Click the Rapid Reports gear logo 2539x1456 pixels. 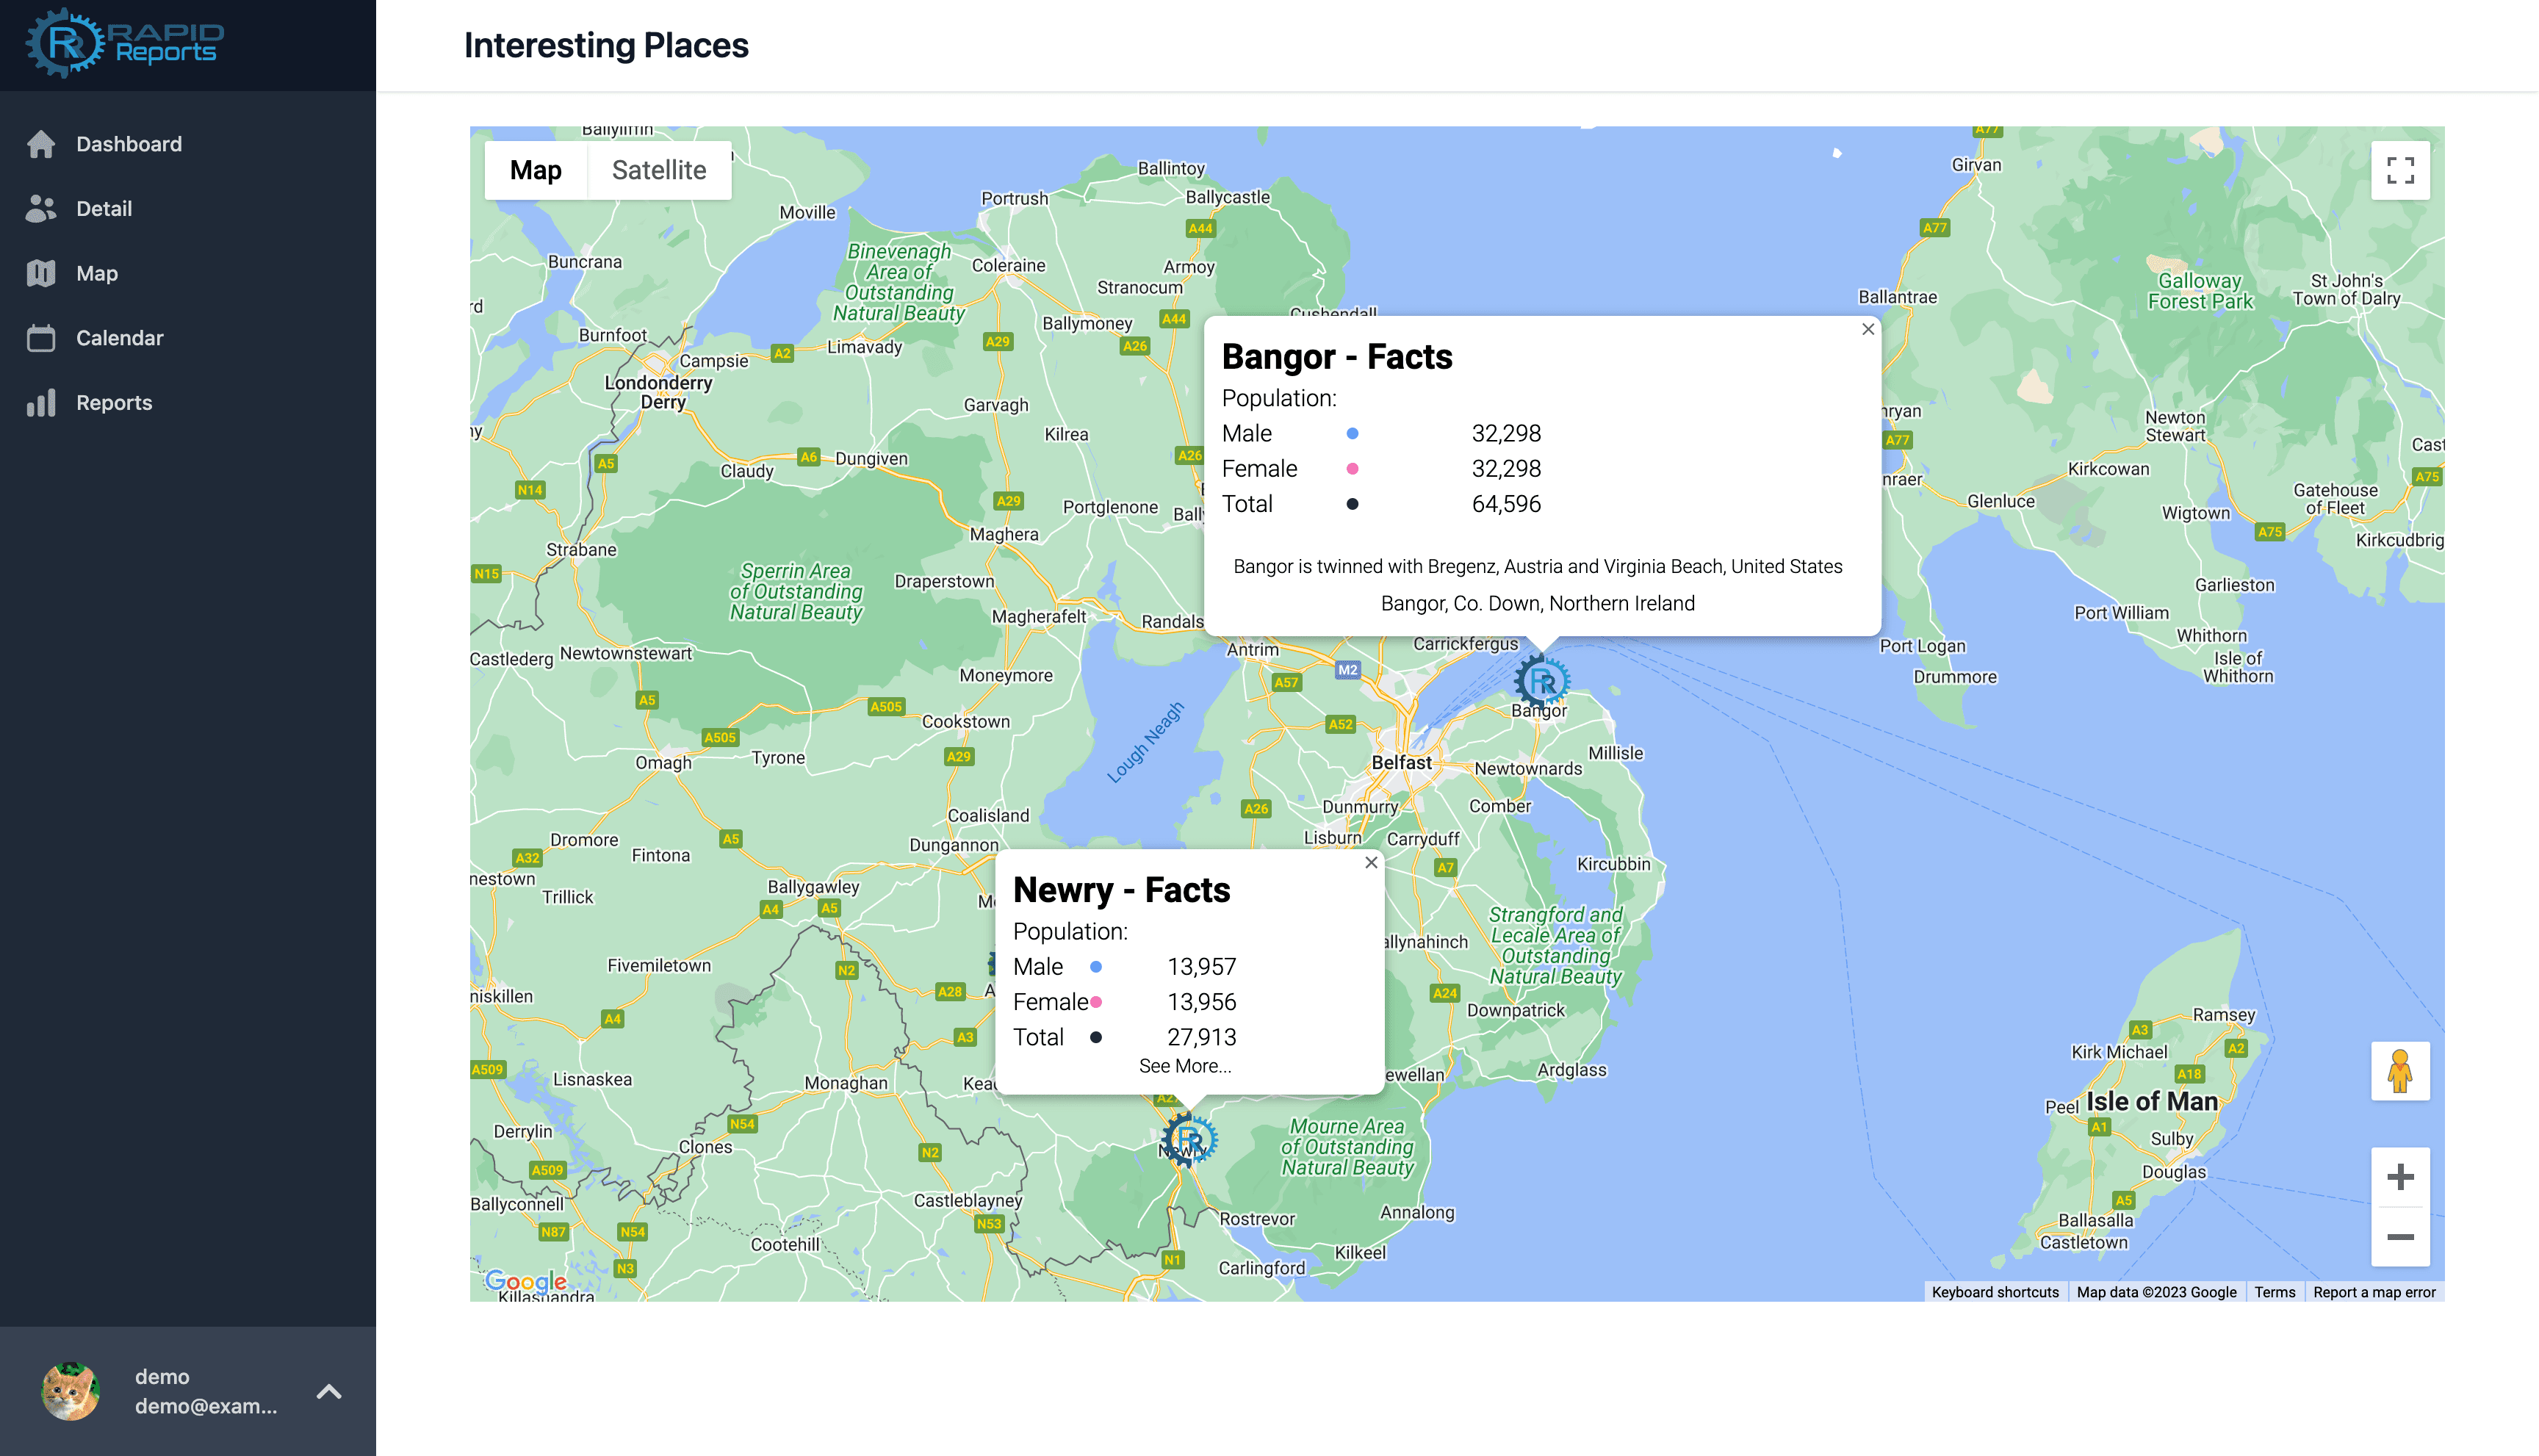66,43
